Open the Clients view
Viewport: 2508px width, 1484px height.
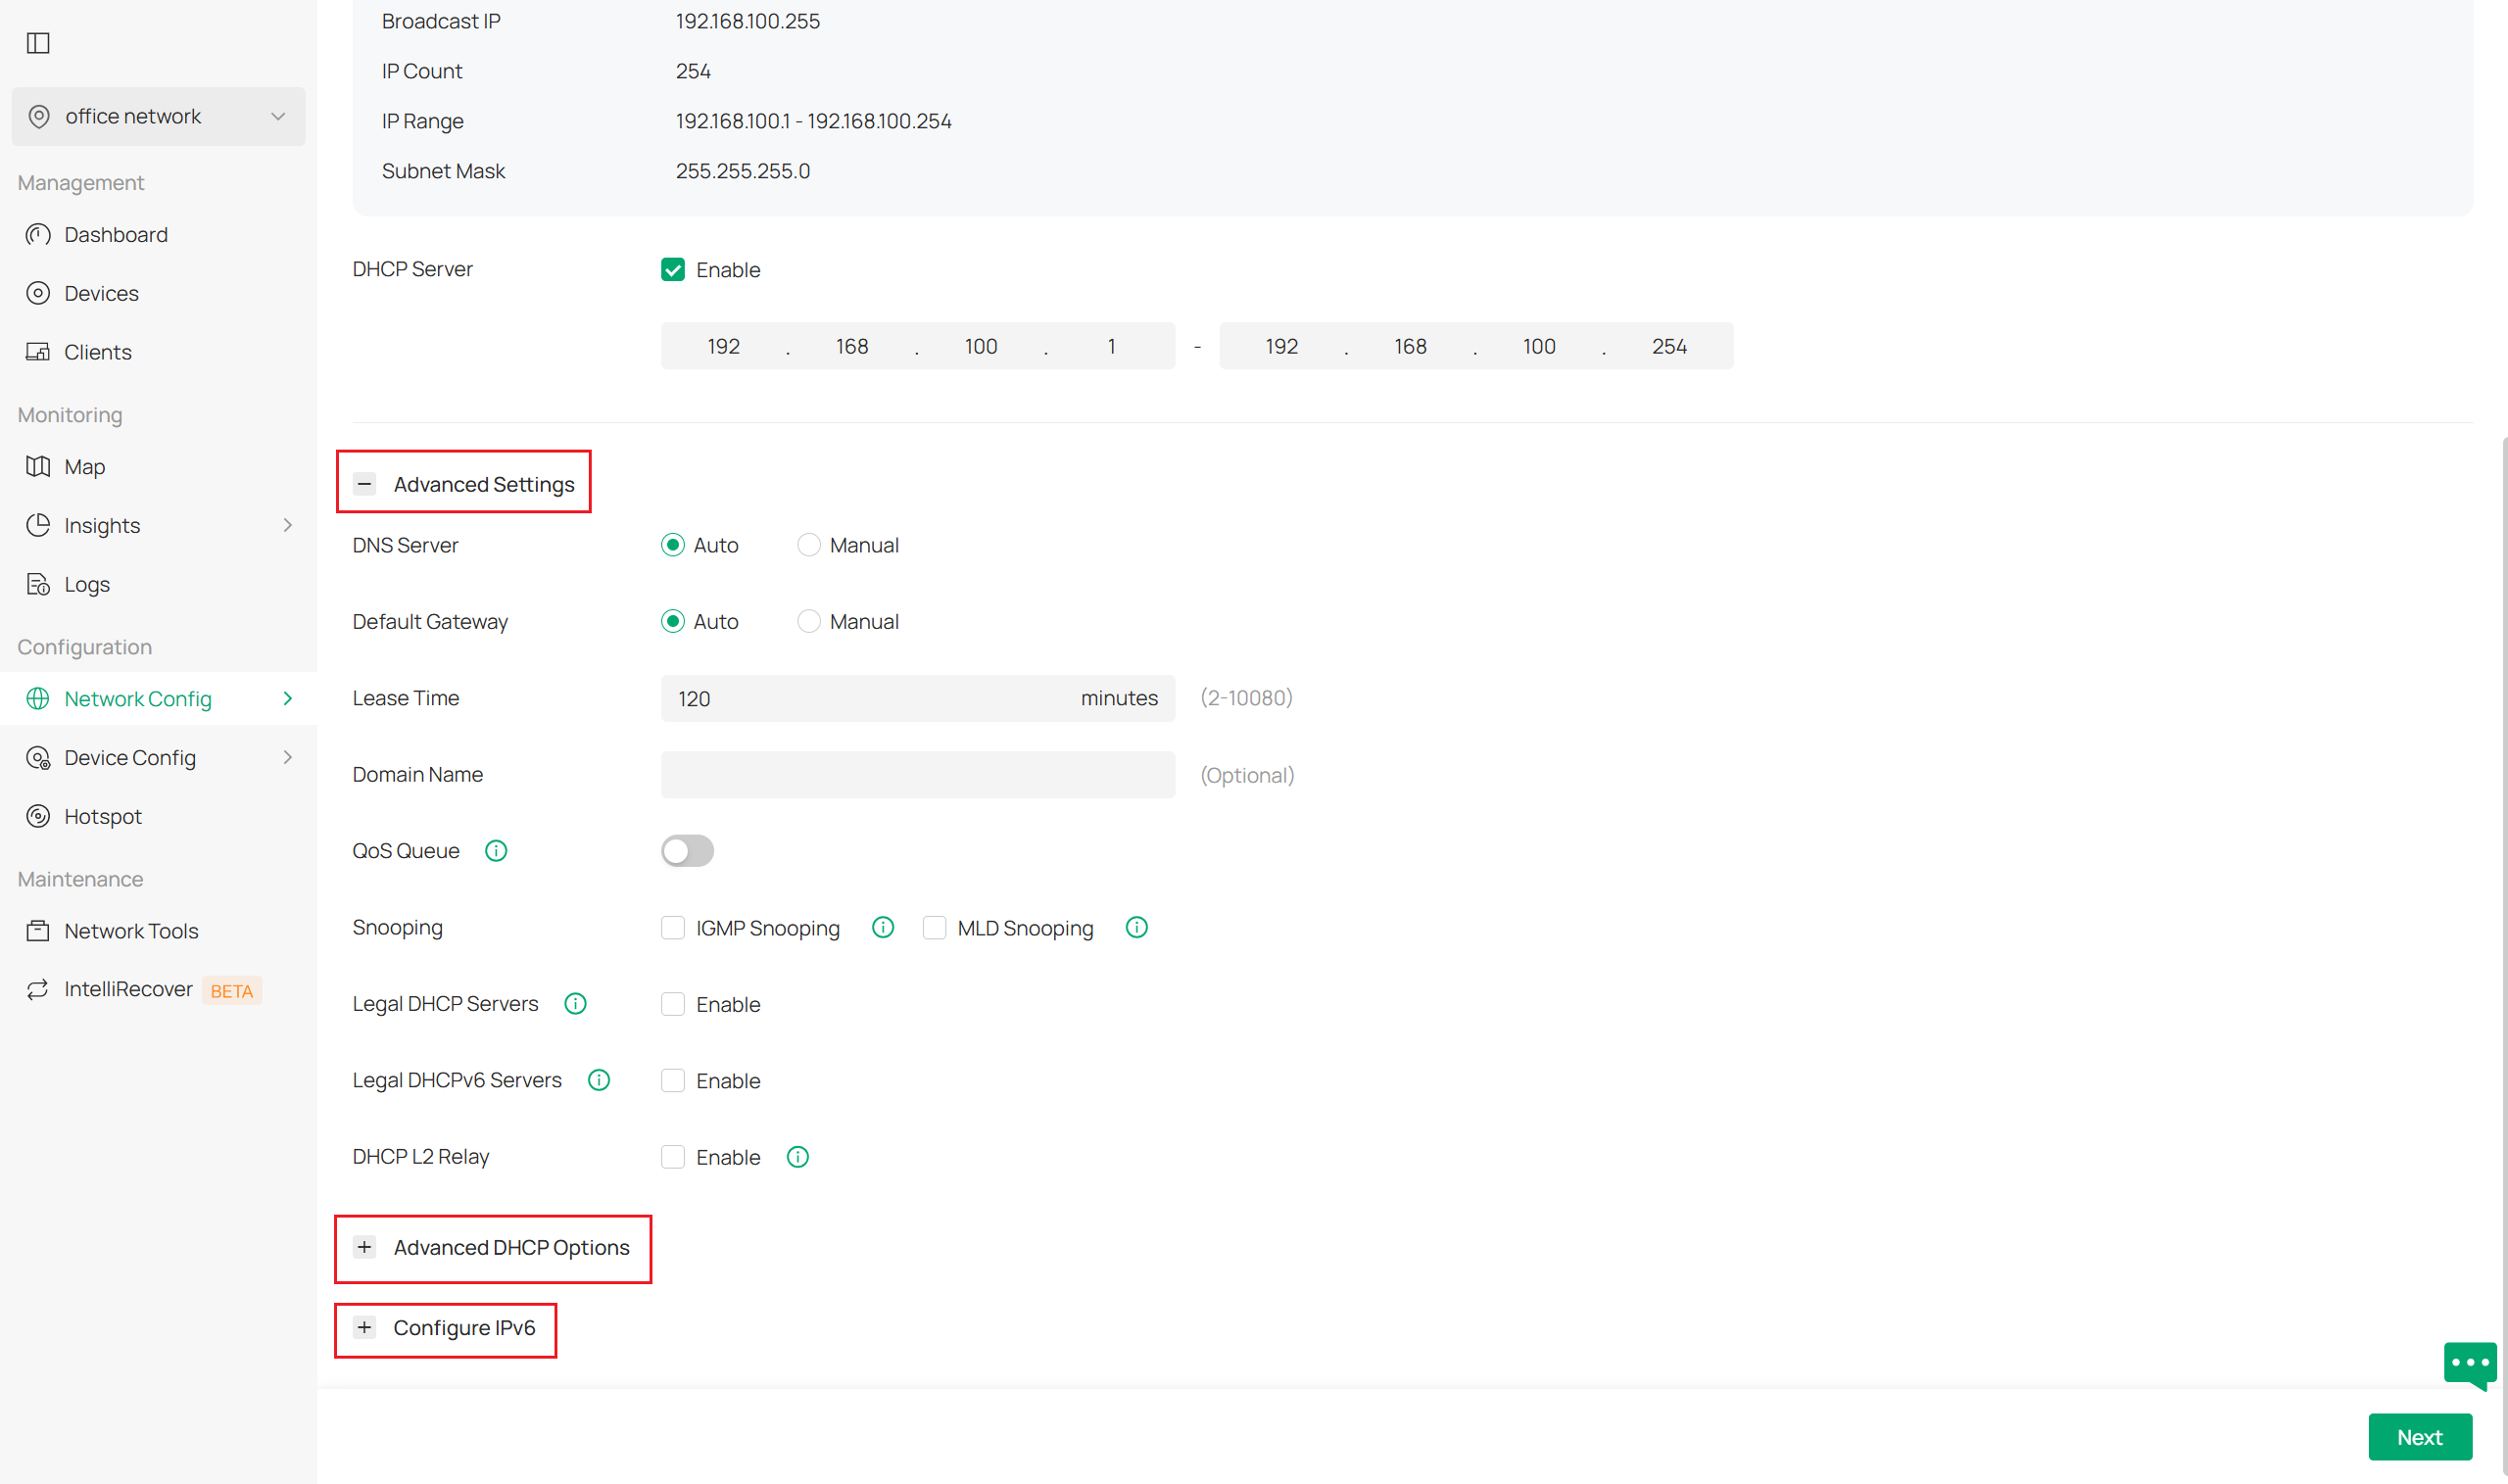(97, 351)
